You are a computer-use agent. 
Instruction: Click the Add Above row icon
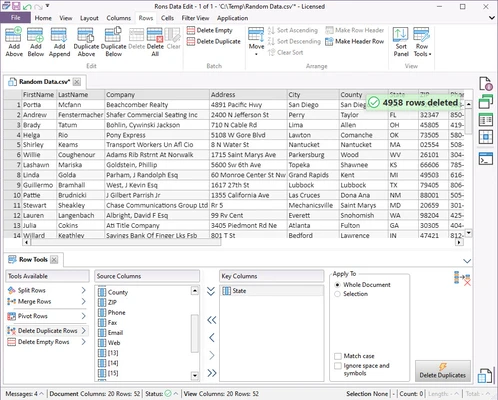14,42
